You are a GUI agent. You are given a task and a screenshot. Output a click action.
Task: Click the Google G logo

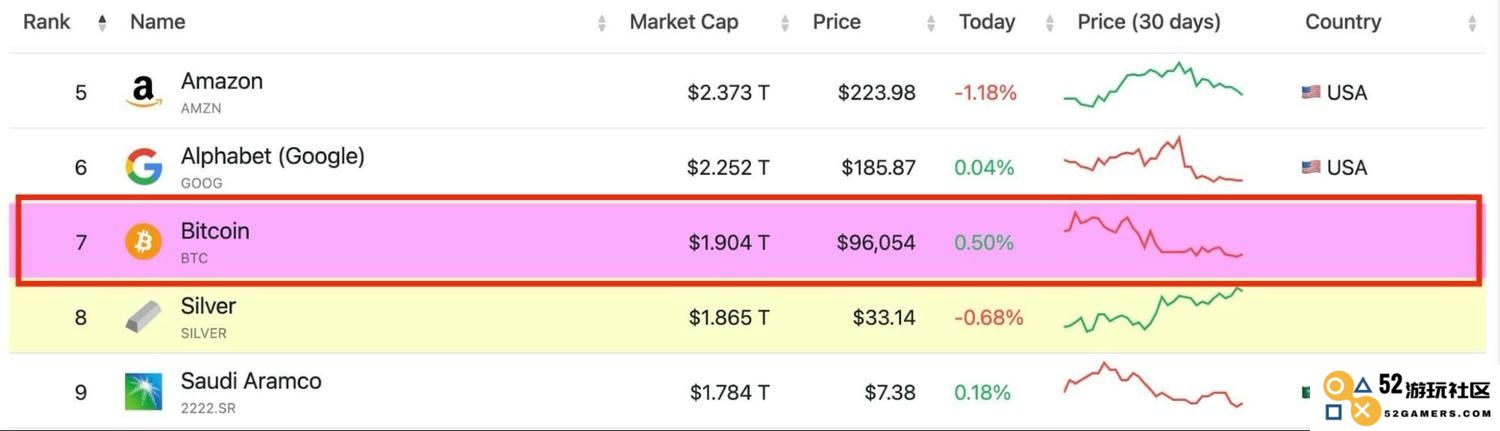(143, 167)
